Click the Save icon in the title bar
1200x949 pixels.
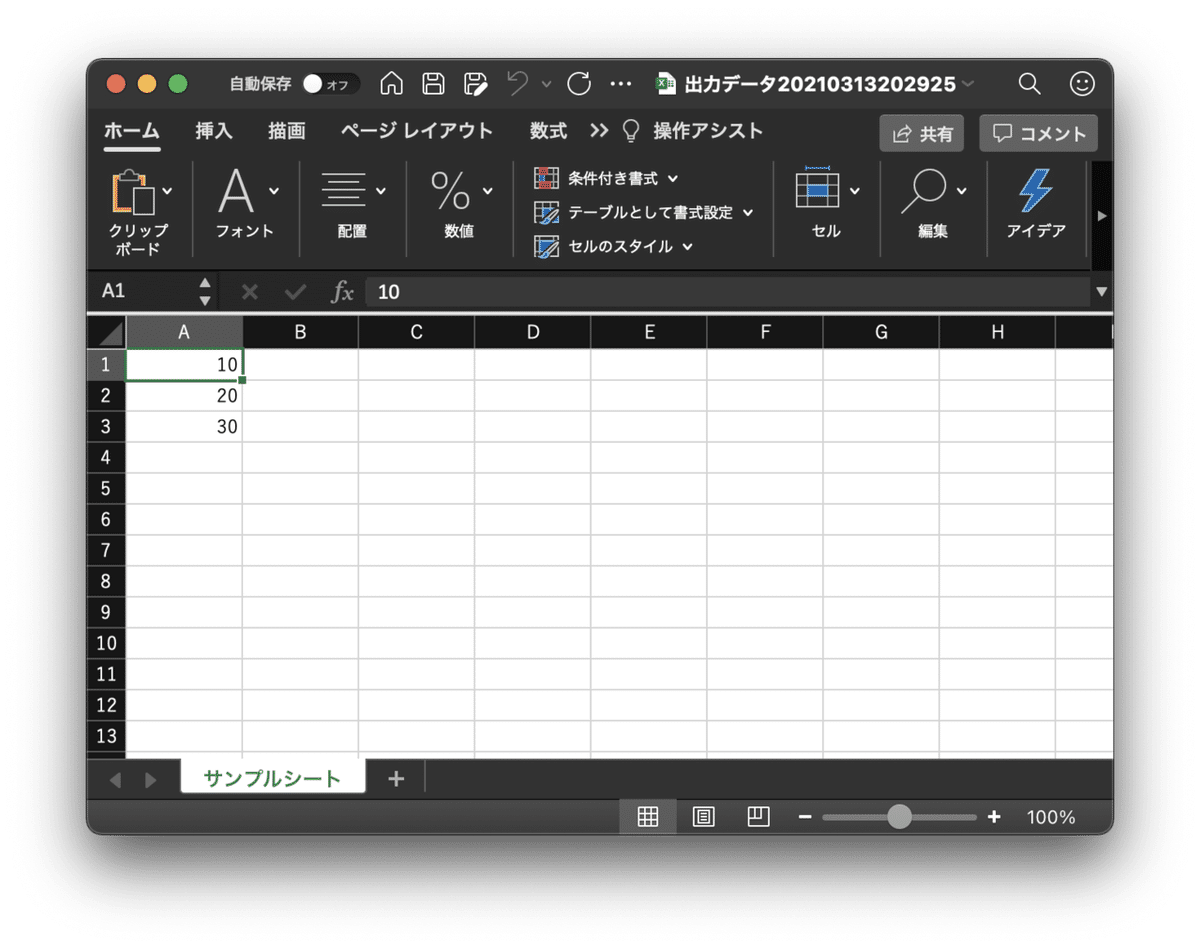click(433, 84)
